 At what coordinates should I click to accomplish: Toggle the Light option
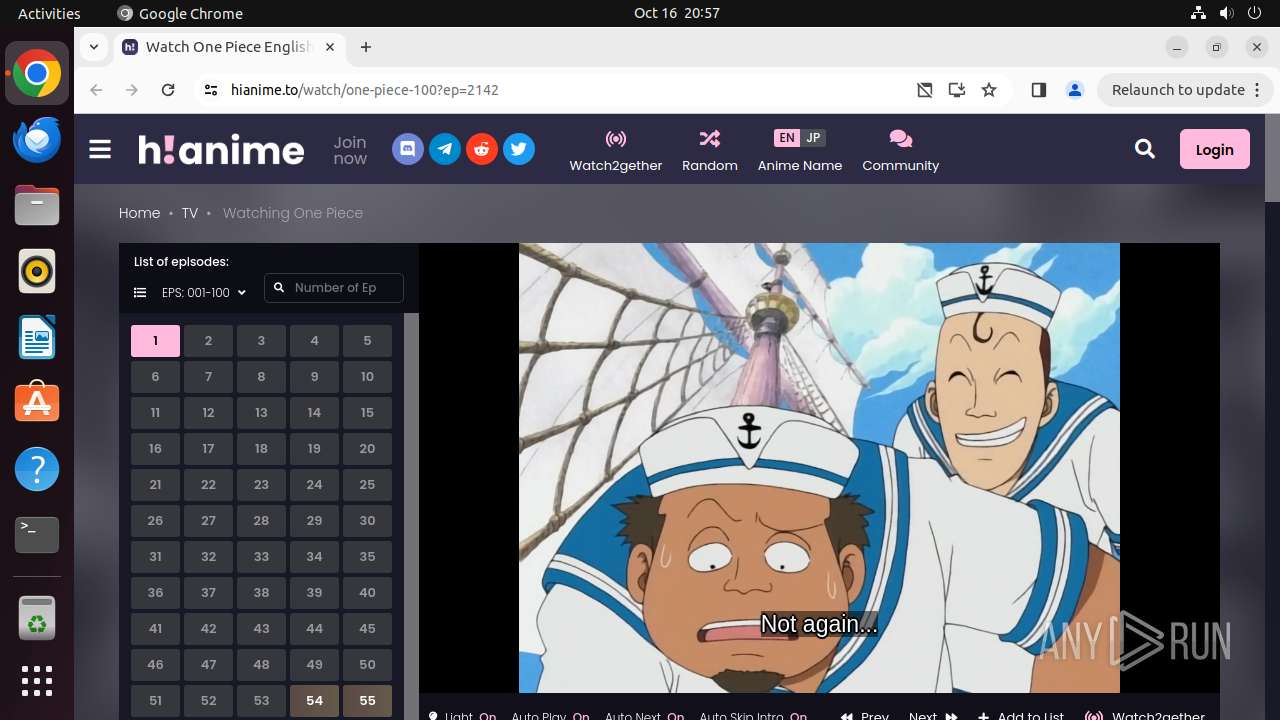(x=462, y=715)
